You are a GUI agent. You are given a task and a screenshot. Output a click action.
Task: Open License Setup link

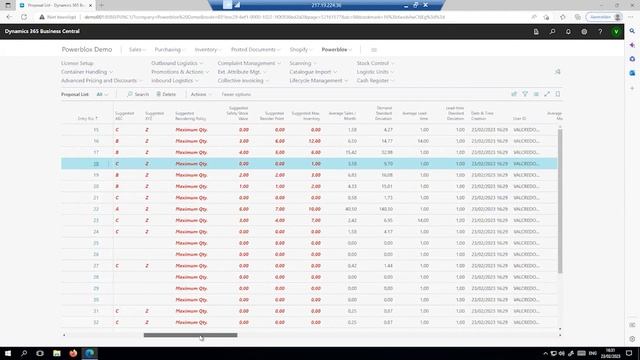[77, 63]
